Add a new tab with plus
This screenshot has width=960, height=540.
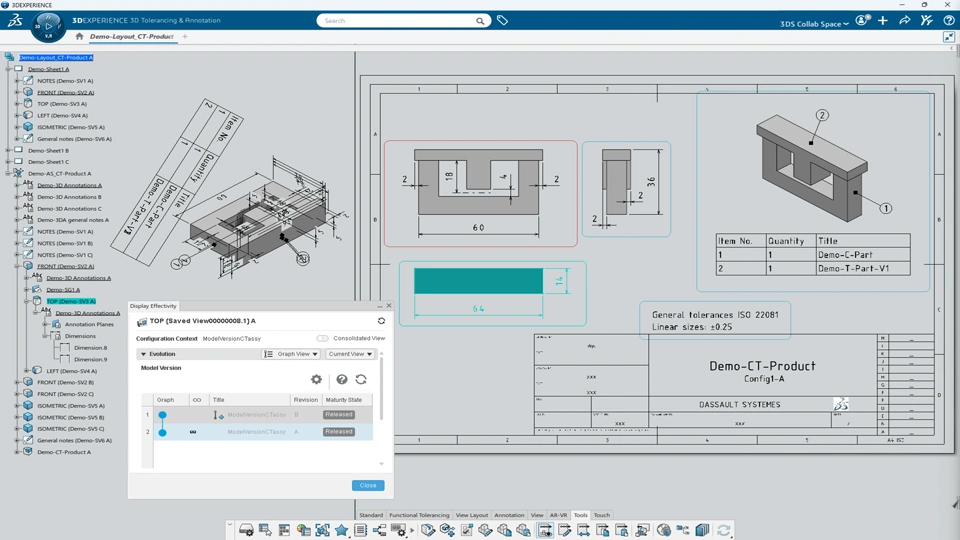185,37
